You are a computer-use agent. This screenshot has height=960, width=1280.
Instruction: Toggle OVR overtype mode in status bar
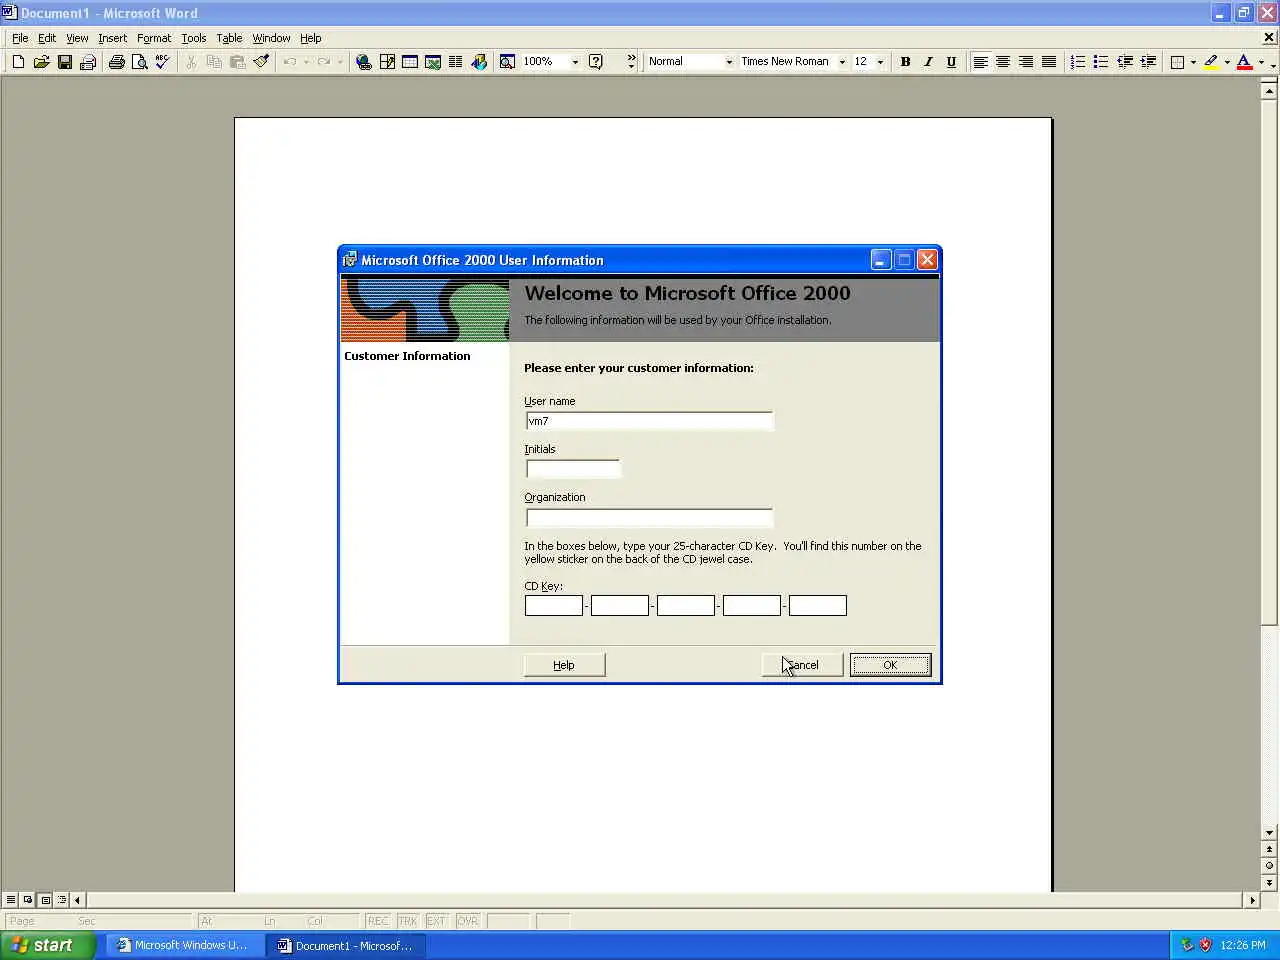467,921
